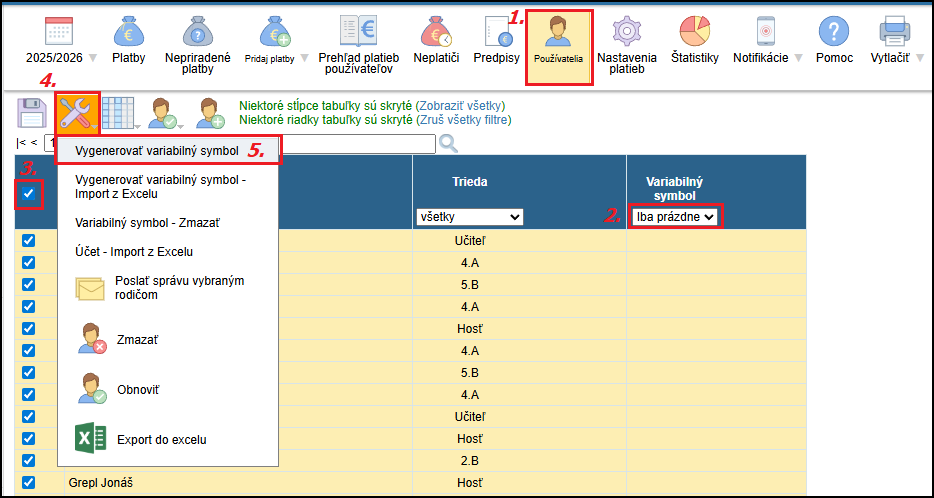The height and width of the screenshot is (498, 934).
Task: Click the wrench tools icon
Action: [x=77, y=112]
